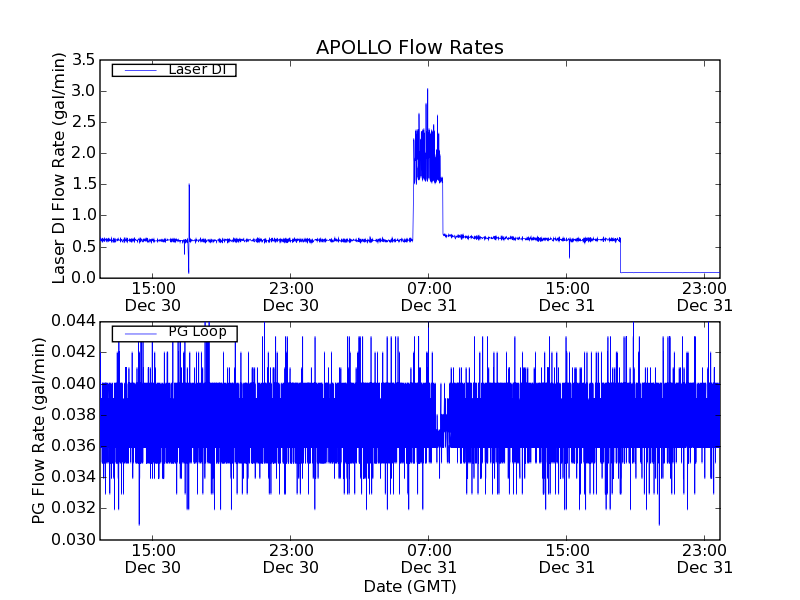Click the 0.040 tick label on bottom chart
Viewport: 800px width, 600px height.
coord(73,384)
